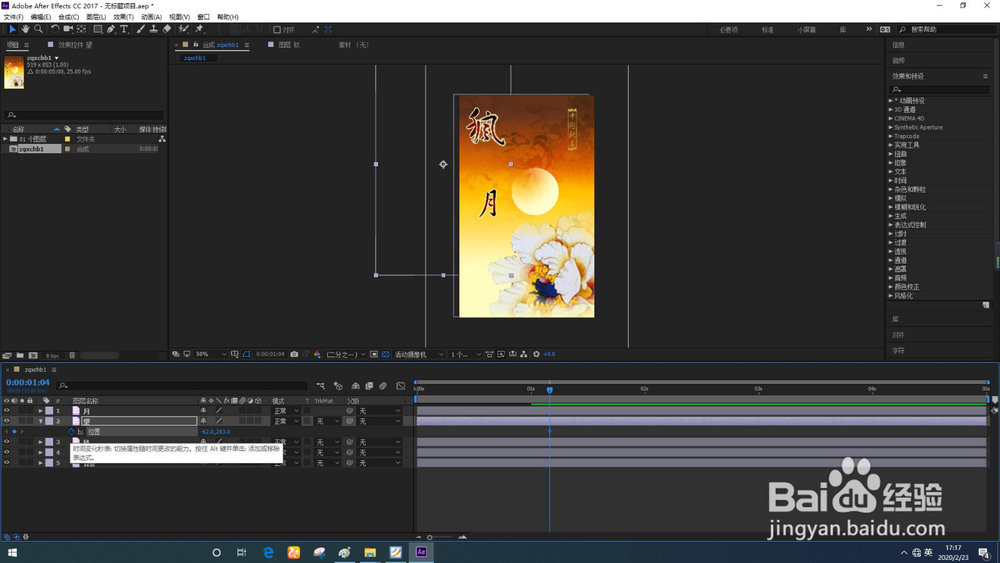Open the view layout dropdown
This screenshot has height=563, width=1000.
(x=466, y=354)
